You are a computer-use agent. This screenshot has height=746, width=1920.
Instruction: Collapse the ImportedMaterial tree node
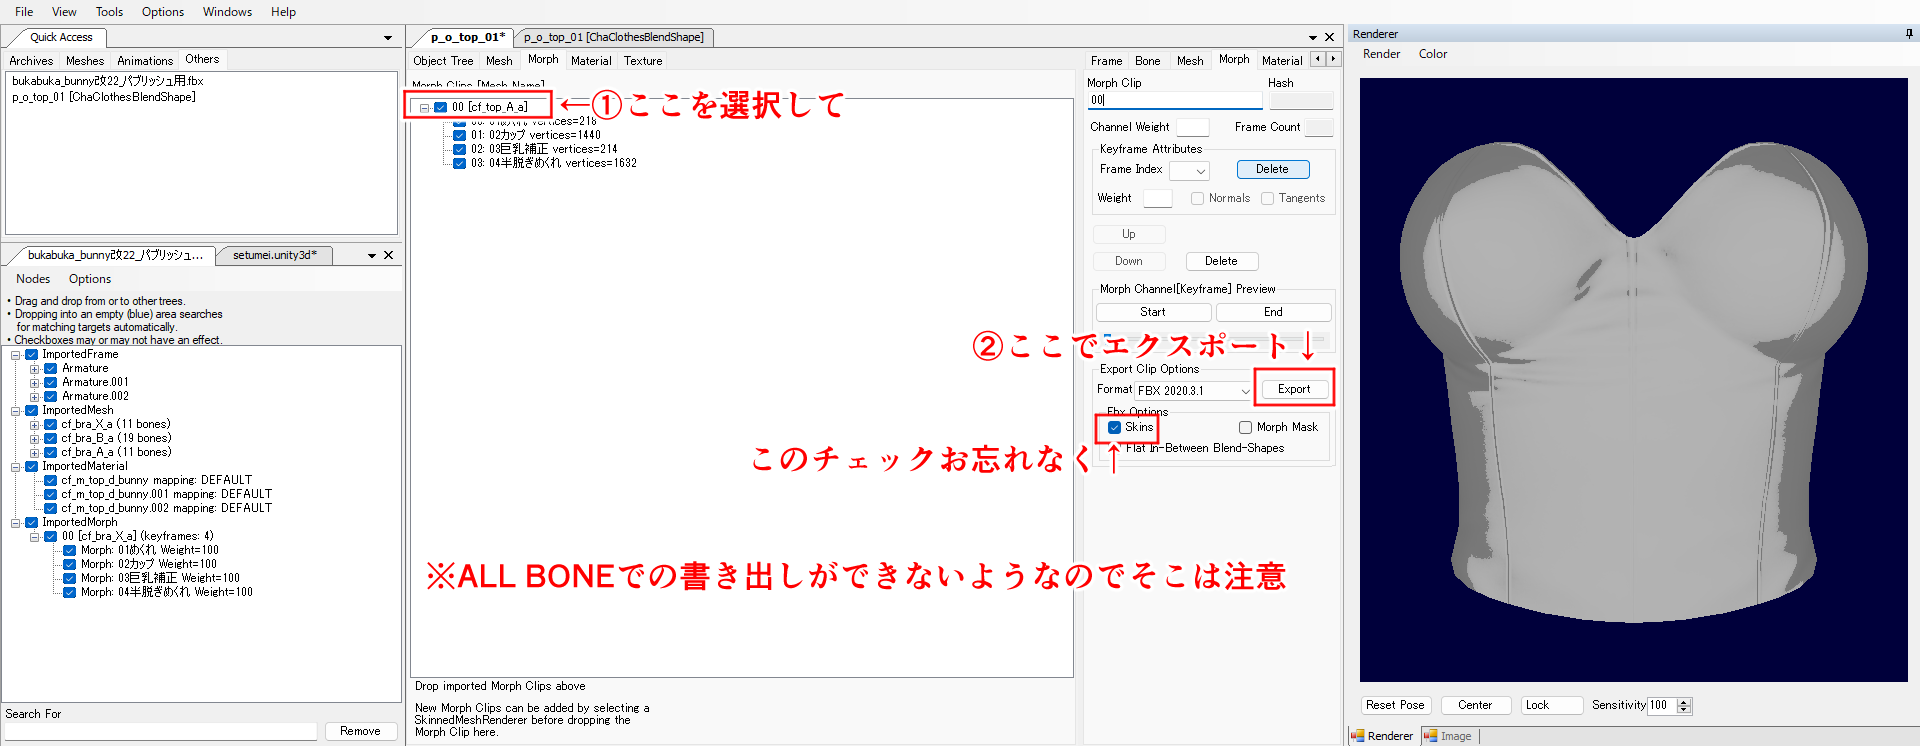[x=16, y=467]
